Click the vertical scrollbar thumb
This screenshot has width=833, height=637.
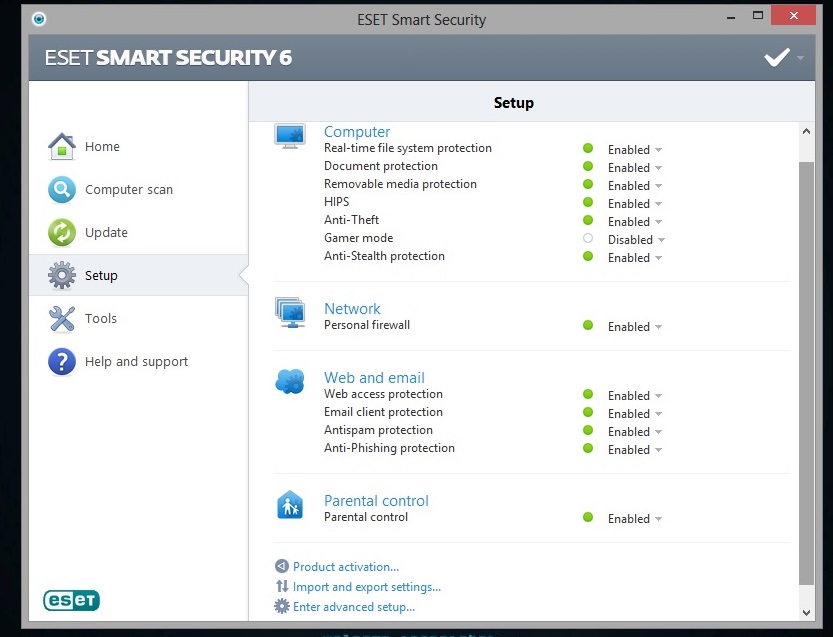pos(806,373)
